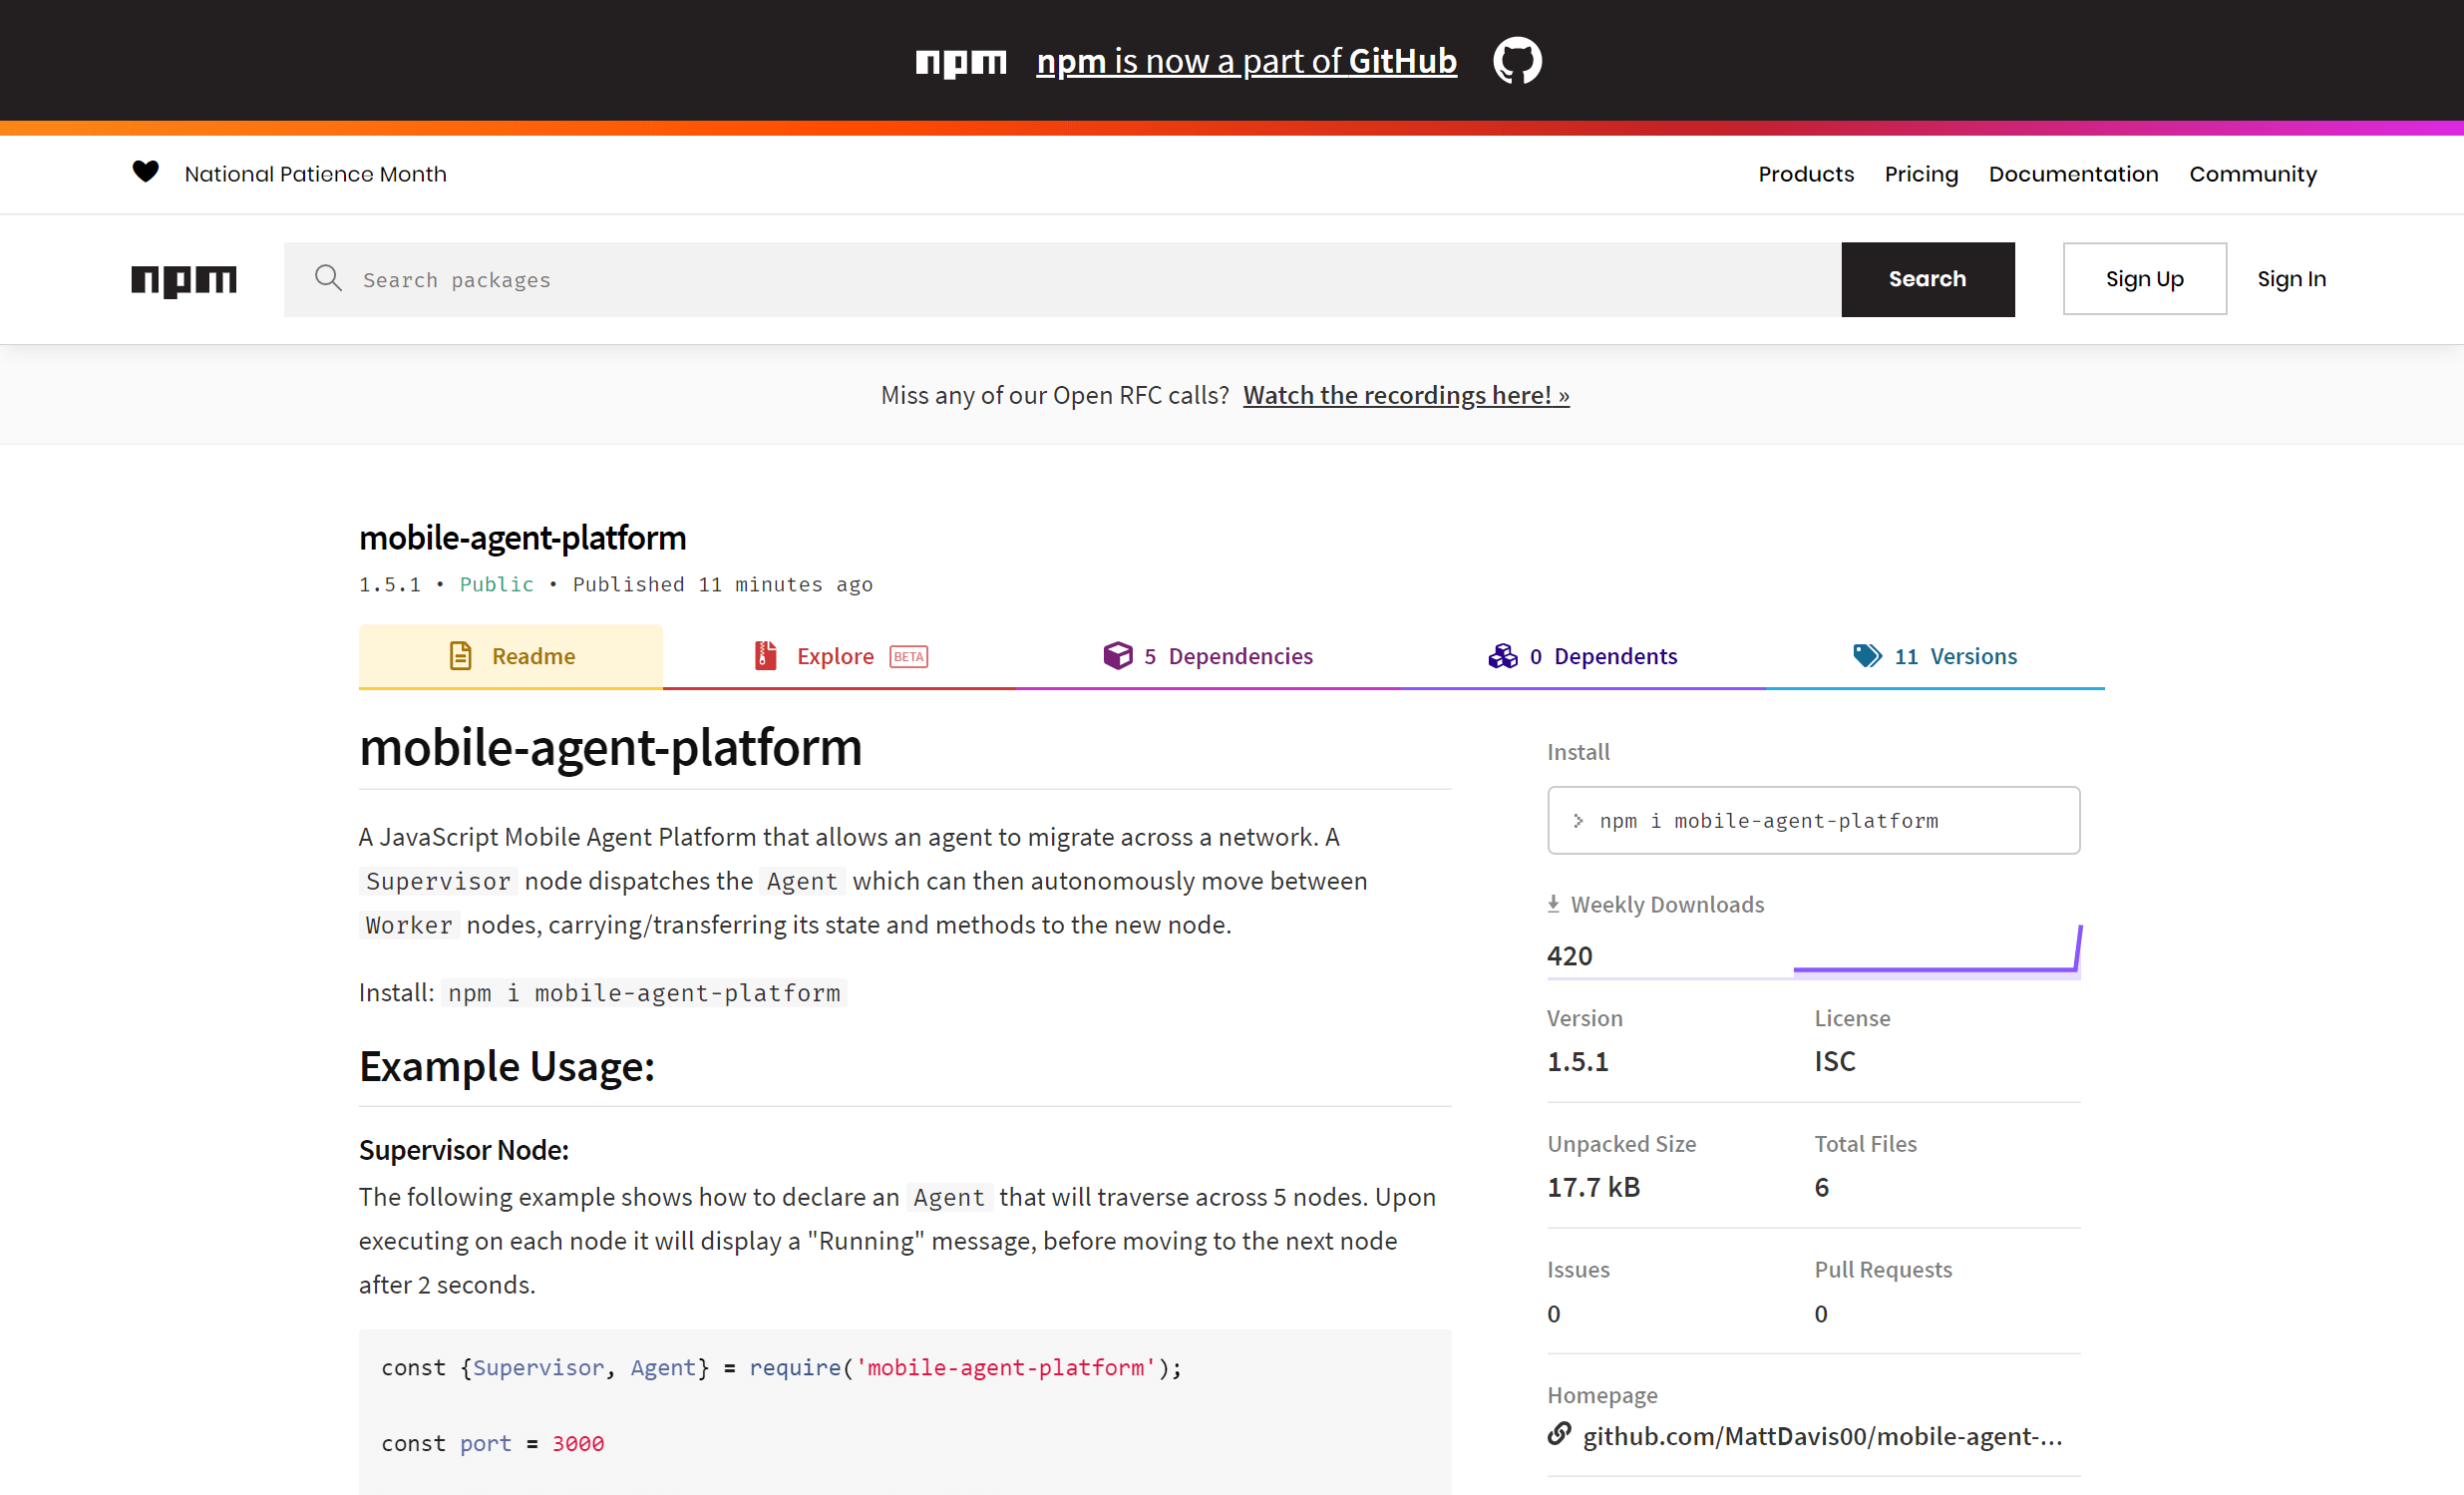Click the Explore zip-file icon
This screenshot has width=2464, height=1495.
point(765,656)
